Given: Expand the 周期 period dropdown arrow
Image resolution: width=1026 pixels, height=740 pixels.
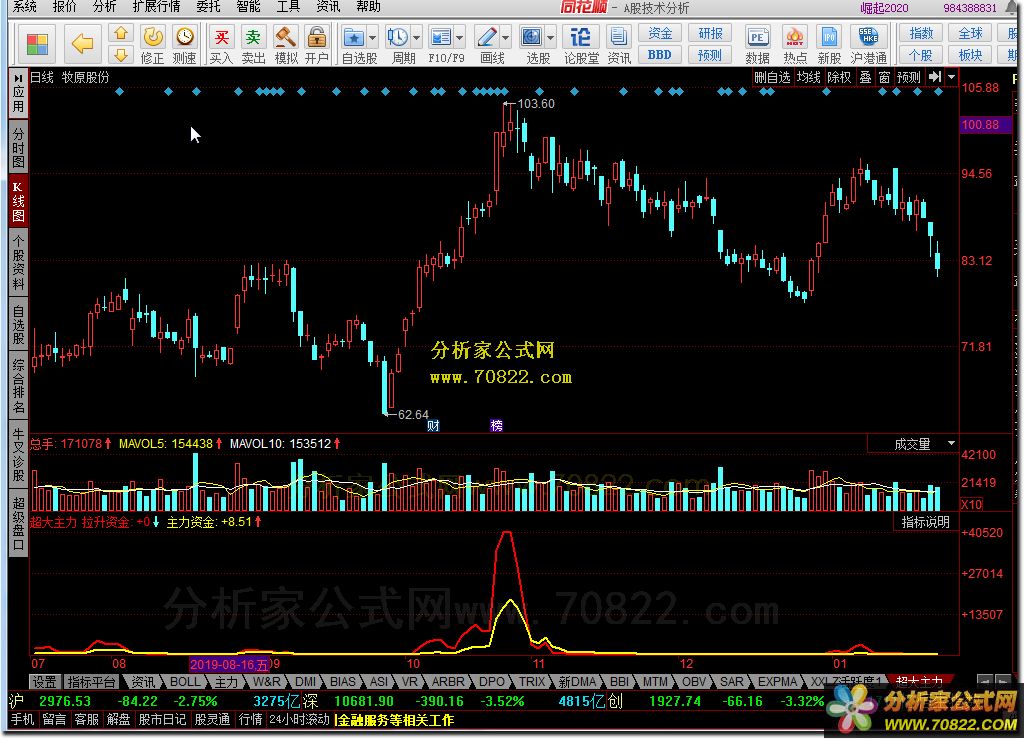Looking at the screenshot, I should coord(416,38).
